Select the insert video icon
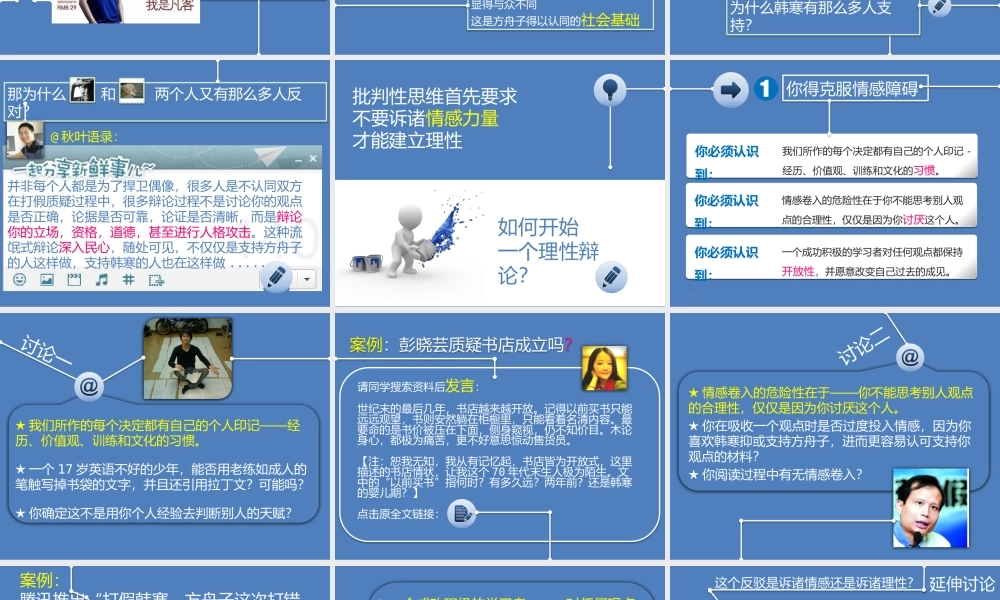 tap(72, 279)
